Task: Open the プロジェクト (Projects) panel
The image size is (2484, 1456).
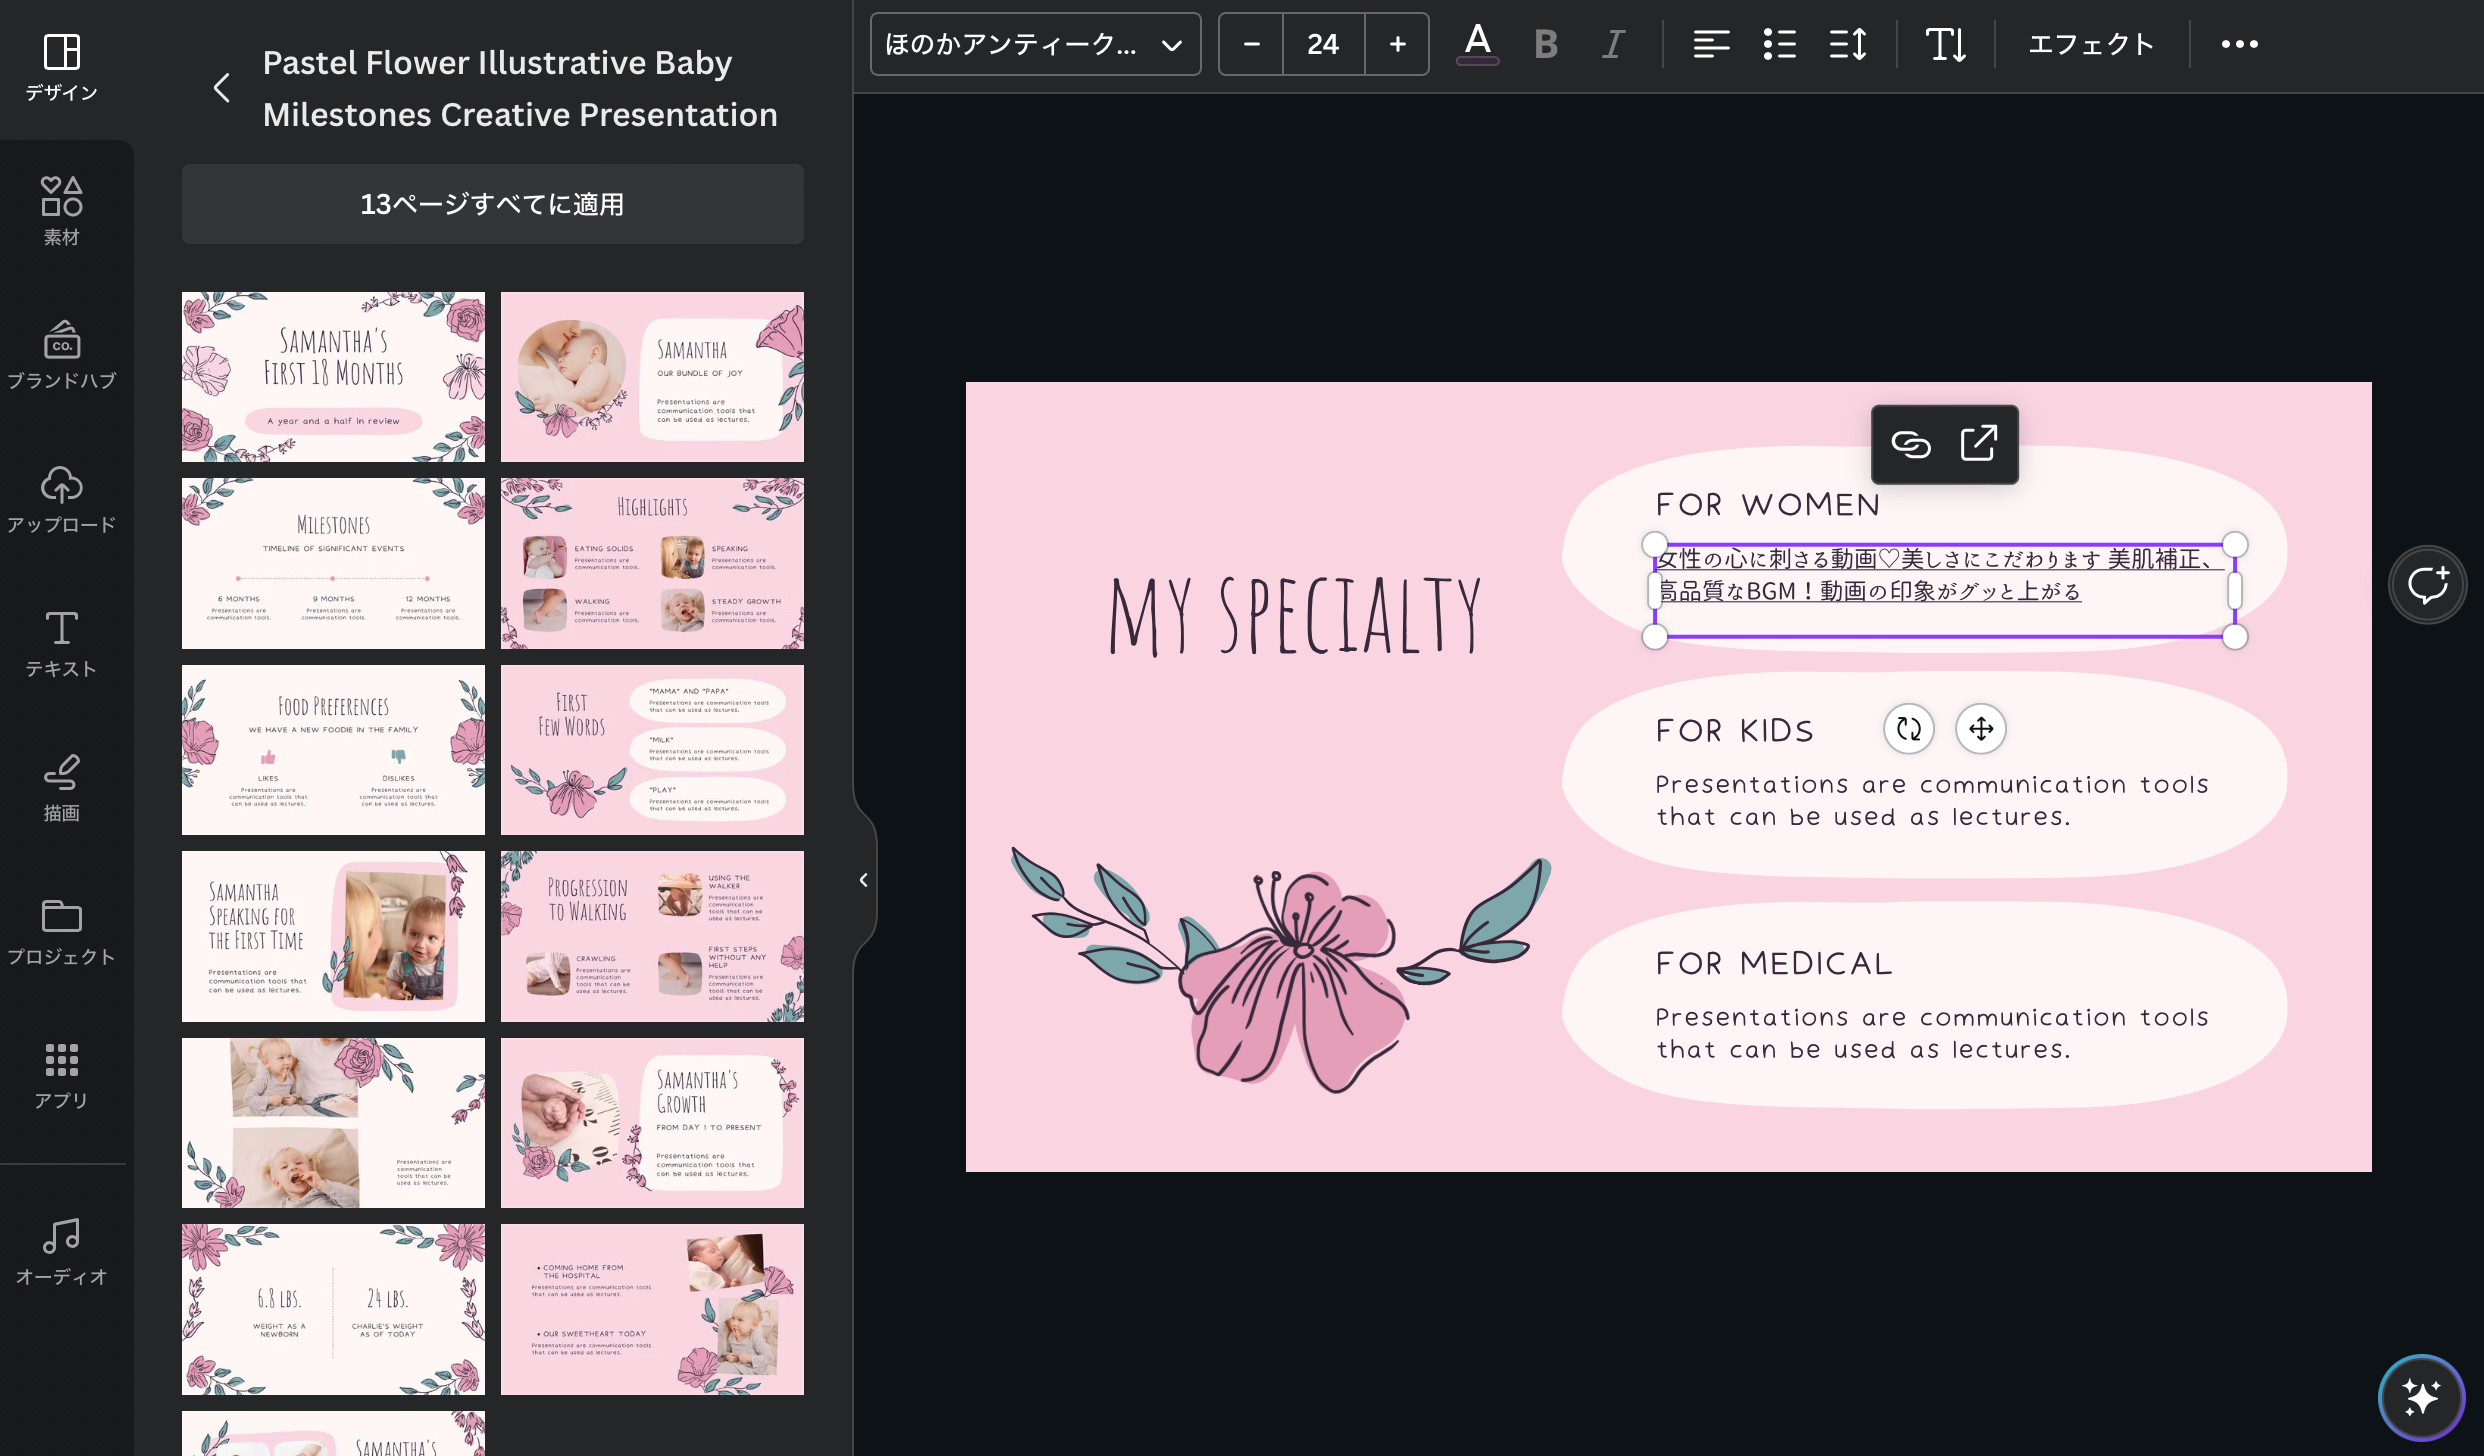Action: pos(61,931)
